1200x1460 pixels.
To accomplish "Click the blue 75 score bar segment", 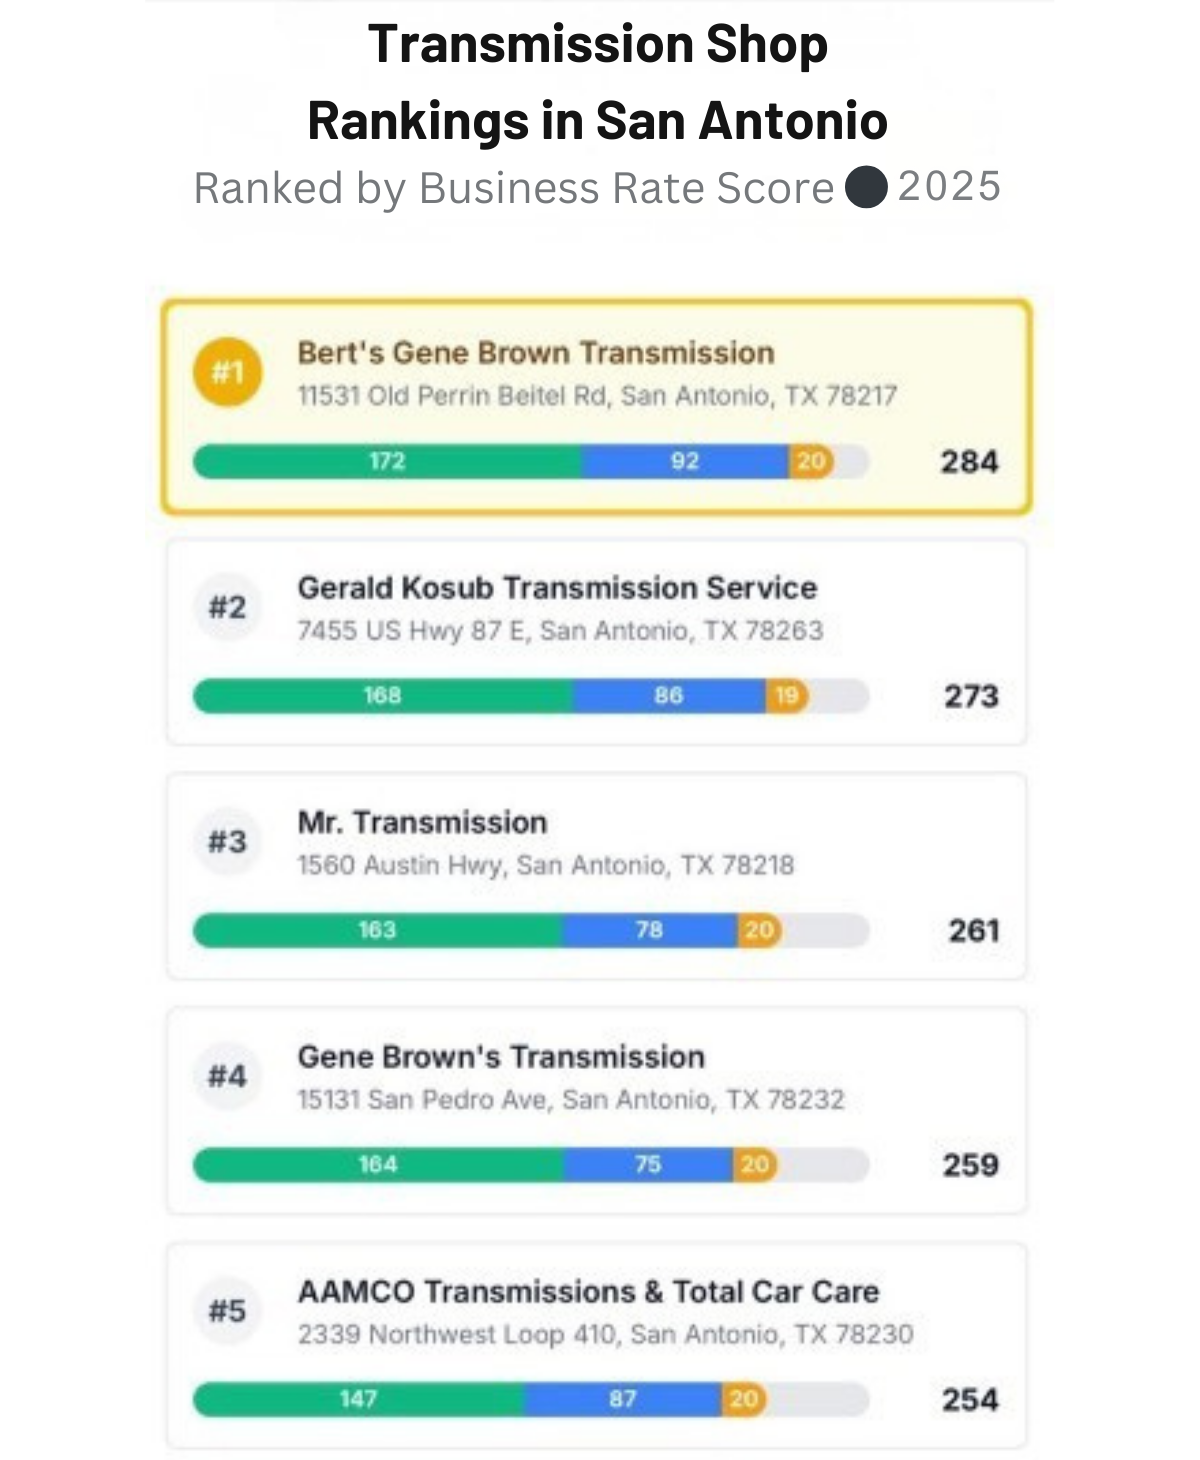I will [x=648, y=1165].
